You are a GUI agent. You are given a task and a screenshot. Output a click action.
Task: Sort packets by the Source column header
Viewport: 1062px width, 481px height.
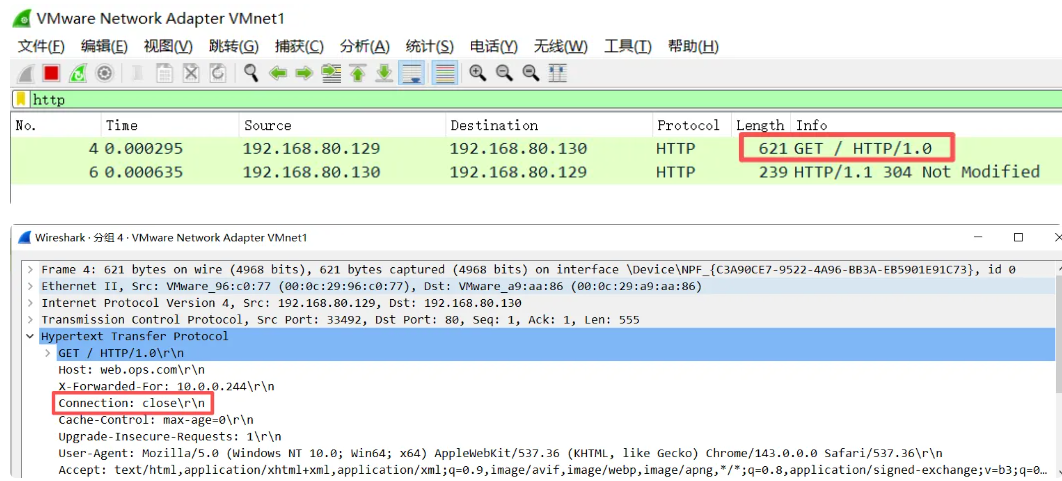pos(268,125)
